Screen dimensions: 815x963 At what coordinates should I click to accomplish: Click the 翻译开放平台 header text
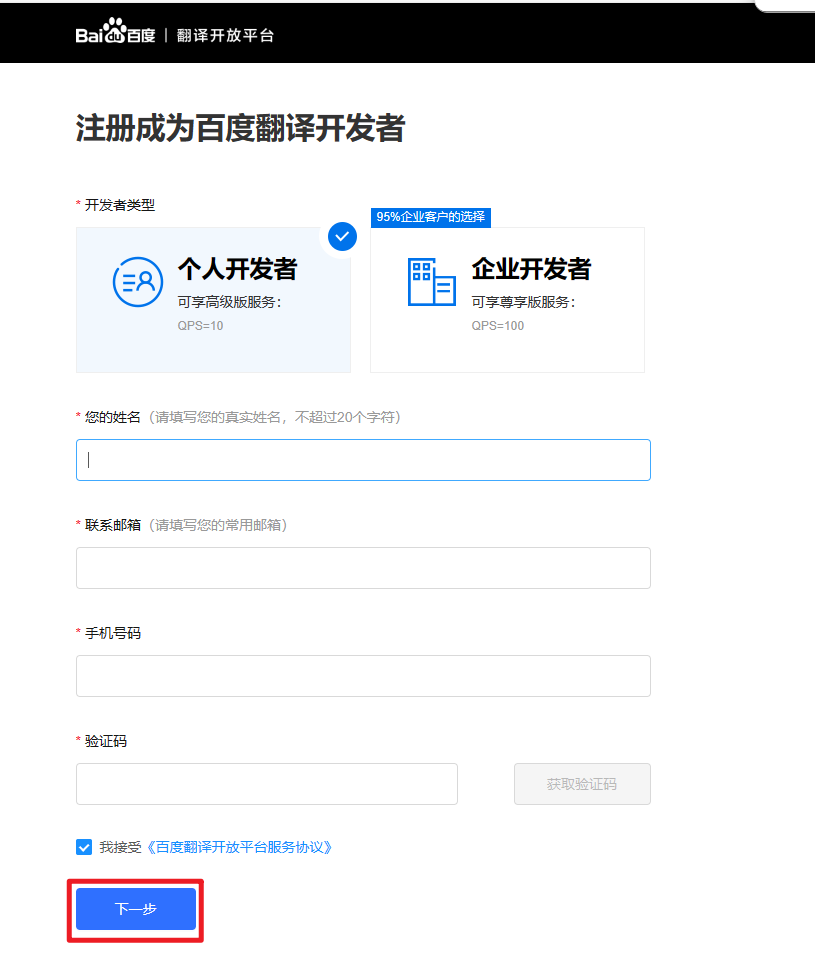[225, 33]
